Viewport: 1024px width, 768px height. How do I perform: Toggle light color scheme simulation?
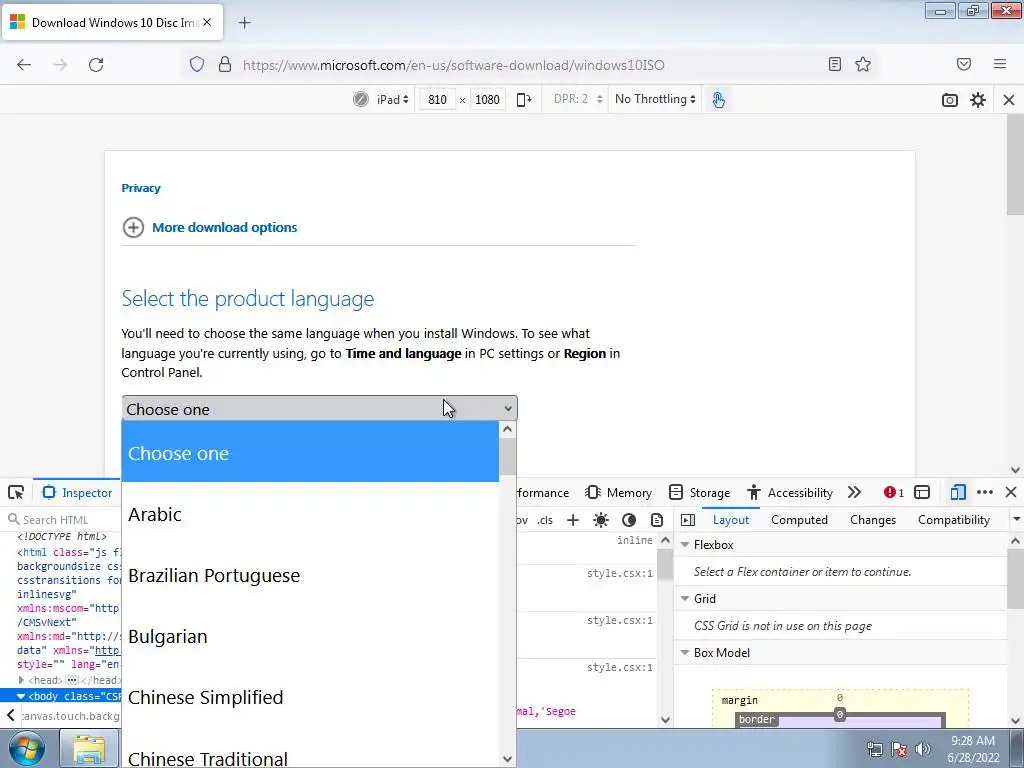(601, 520)
